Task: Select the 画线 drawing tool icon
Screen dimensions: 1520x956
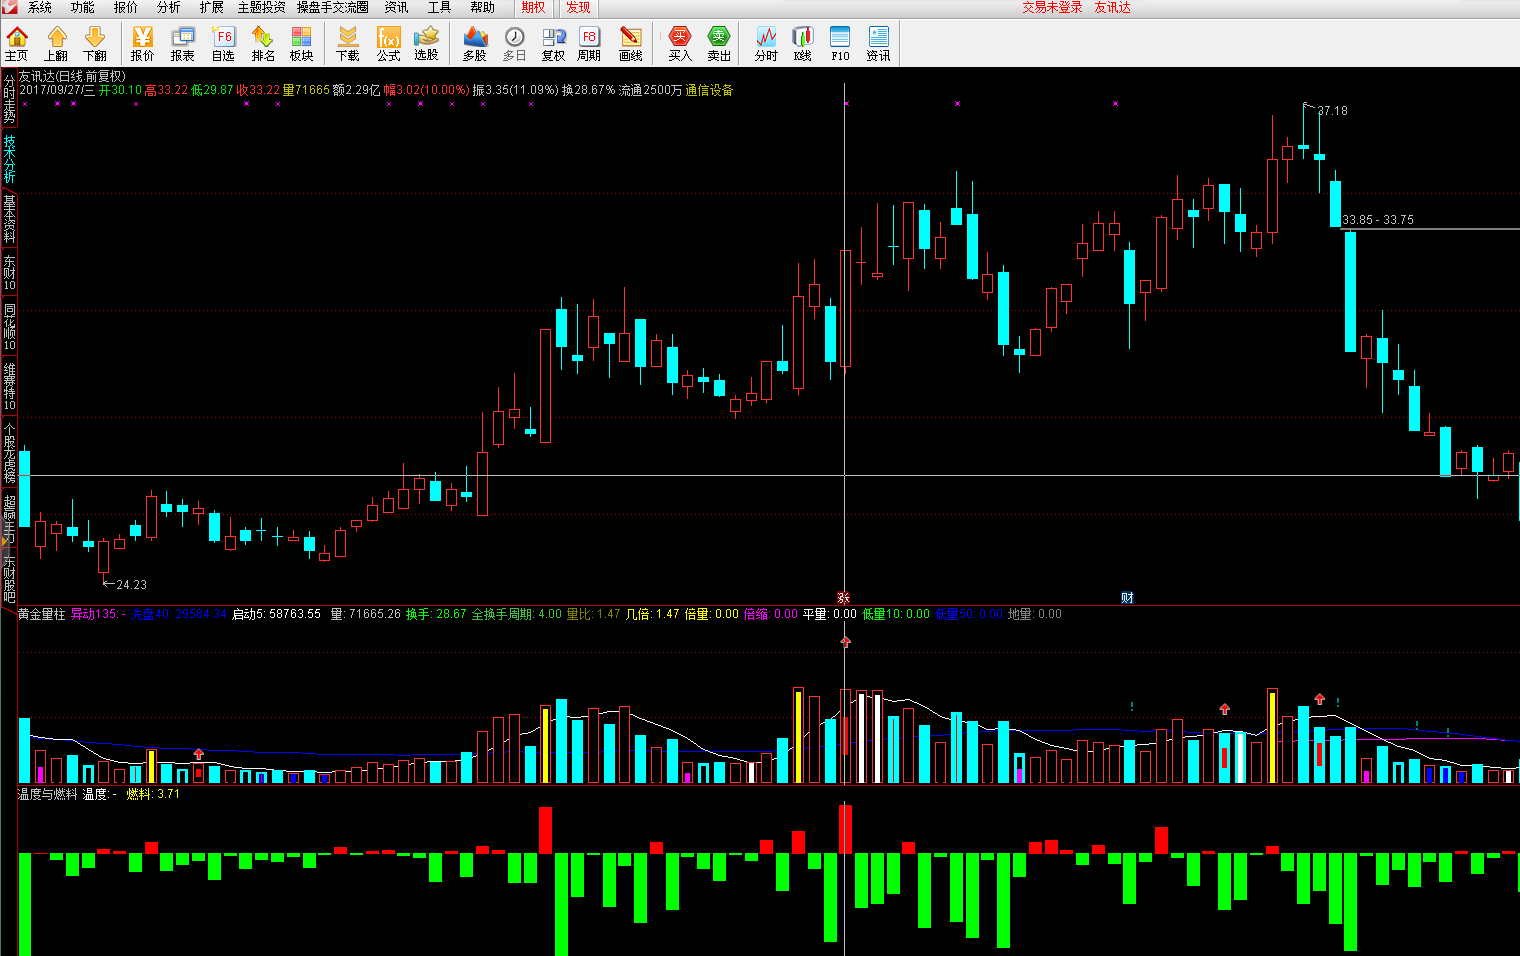Action: 630,44
